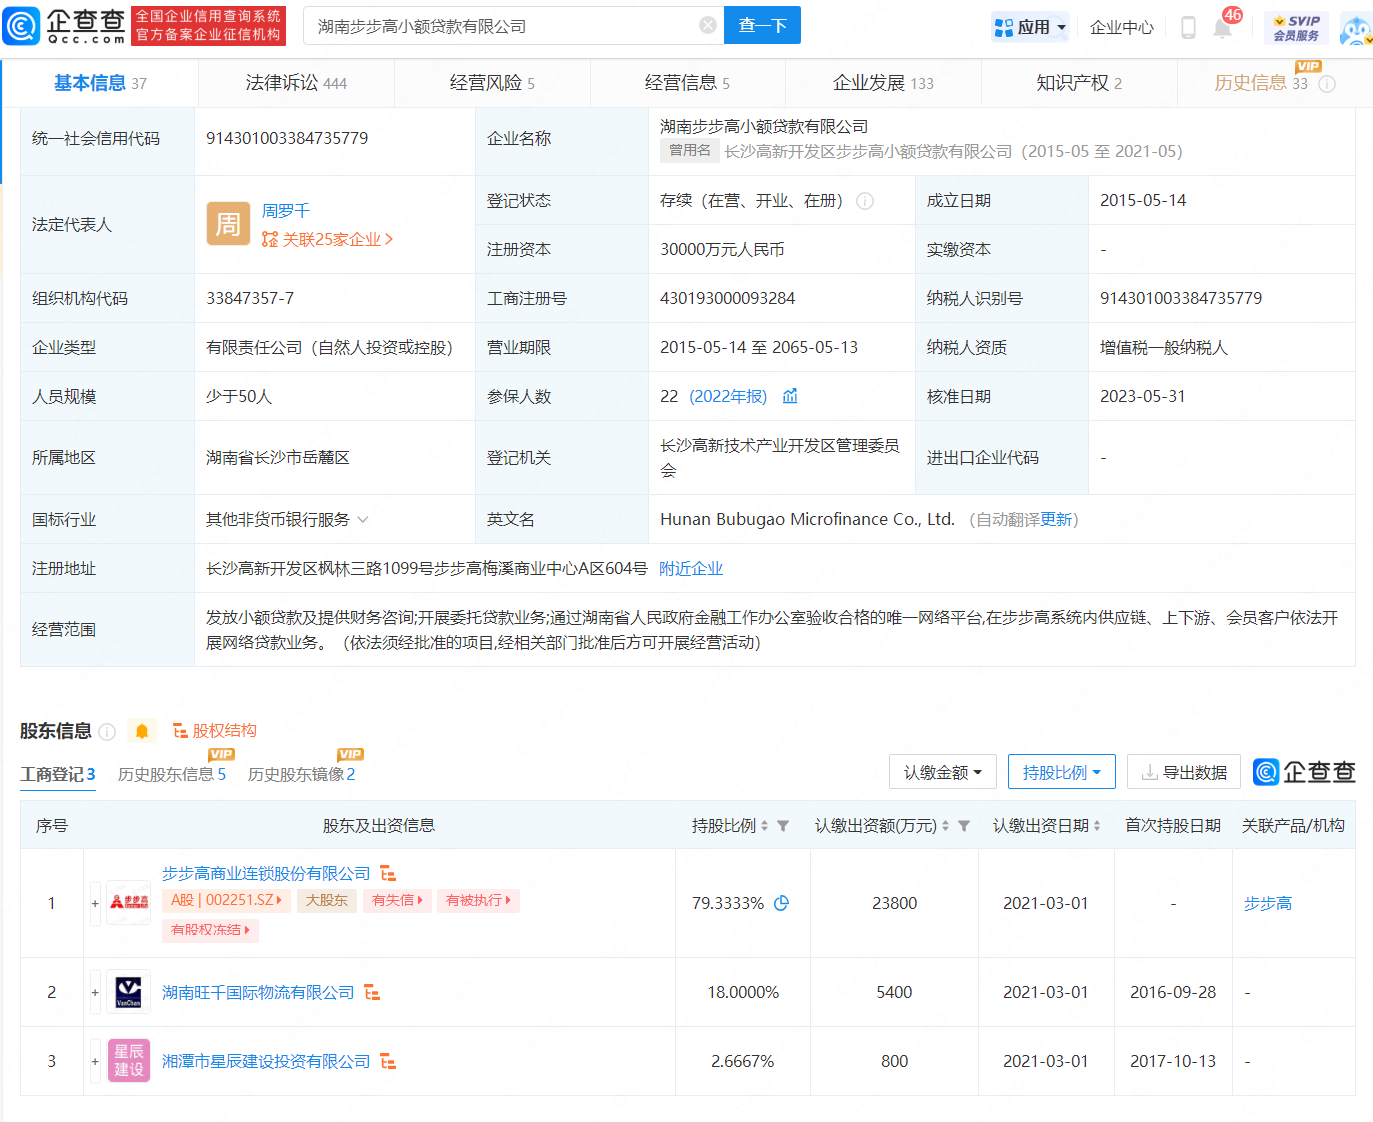Expand 其他非货币银行服务 industry chevron
This screenshot has width=1373, height=1122.
pyautogui.click(x=363, y=520)
